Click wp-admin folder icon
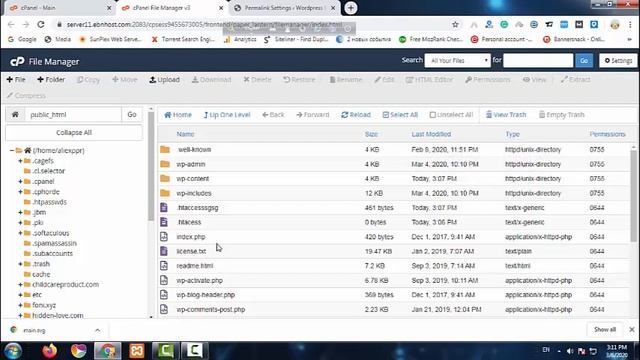 [x=165, y=164]
